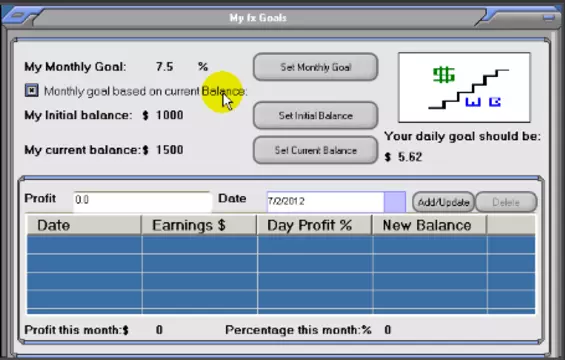
Task: Click the Add/Update button
Action: (444, 202)
